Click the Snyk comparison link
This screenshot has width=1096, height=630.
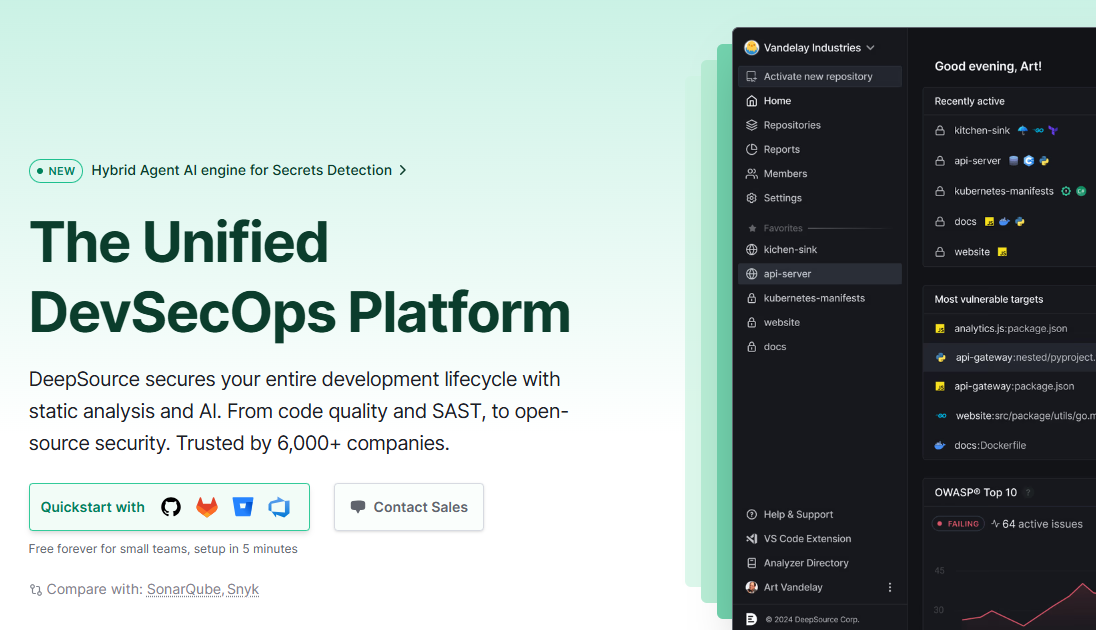243,589
